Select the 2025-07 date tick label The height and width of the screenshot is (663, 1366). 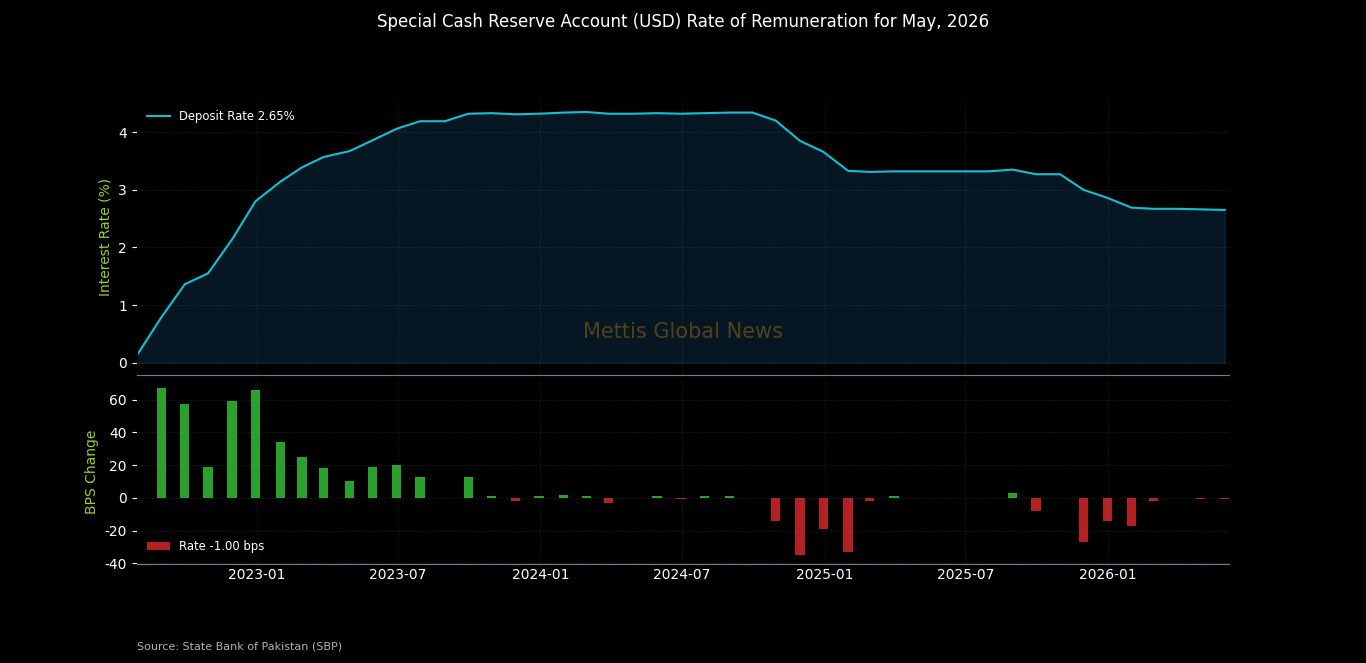point(965,575)
